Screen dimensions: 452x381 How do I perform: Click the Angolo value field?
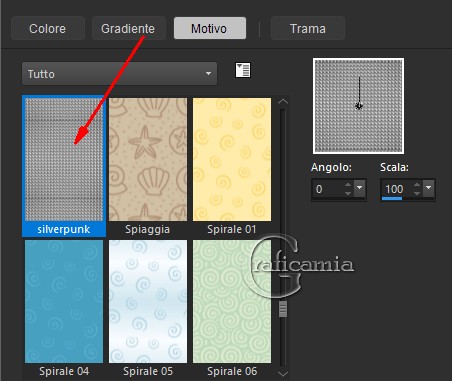pyautogui.click(x=328, y=189)
